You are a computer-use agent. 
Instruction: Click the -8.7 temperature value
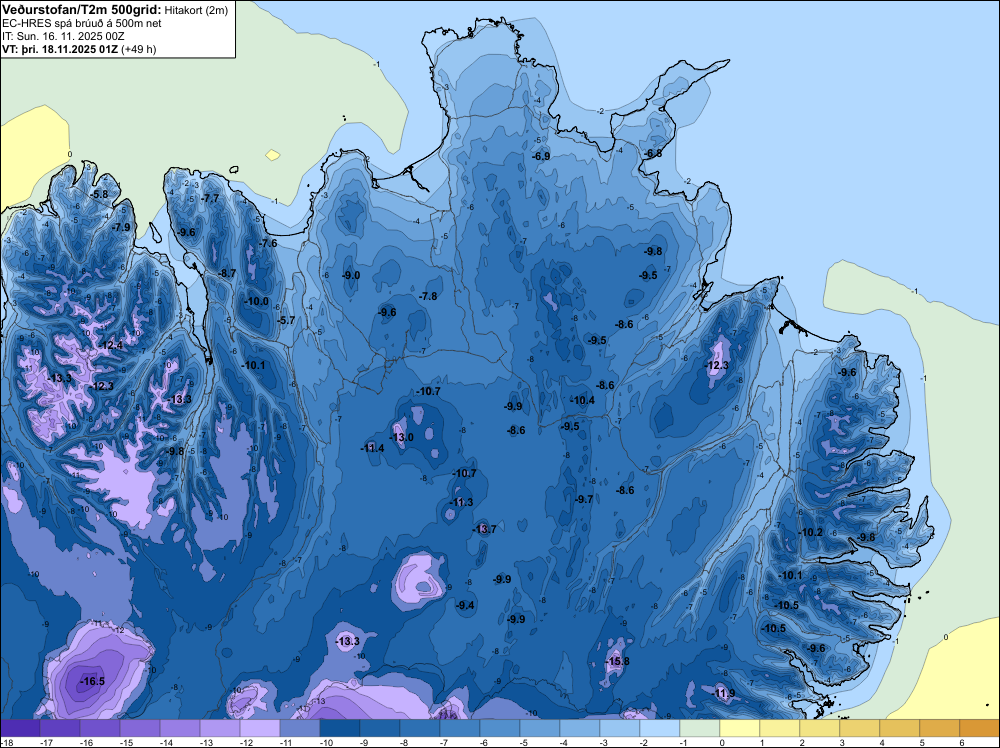tap(226, 273)
